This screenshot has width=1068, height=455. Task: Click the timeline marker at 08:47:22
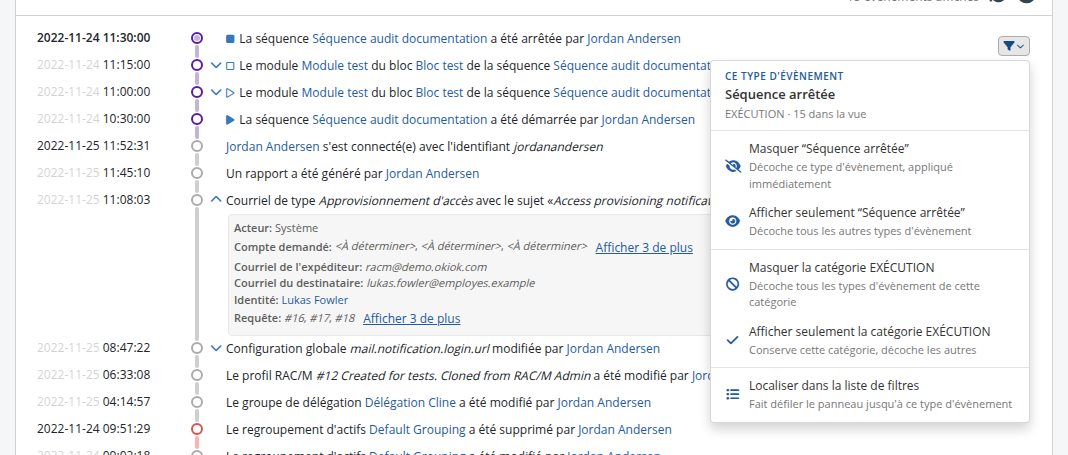pos(197,348)
